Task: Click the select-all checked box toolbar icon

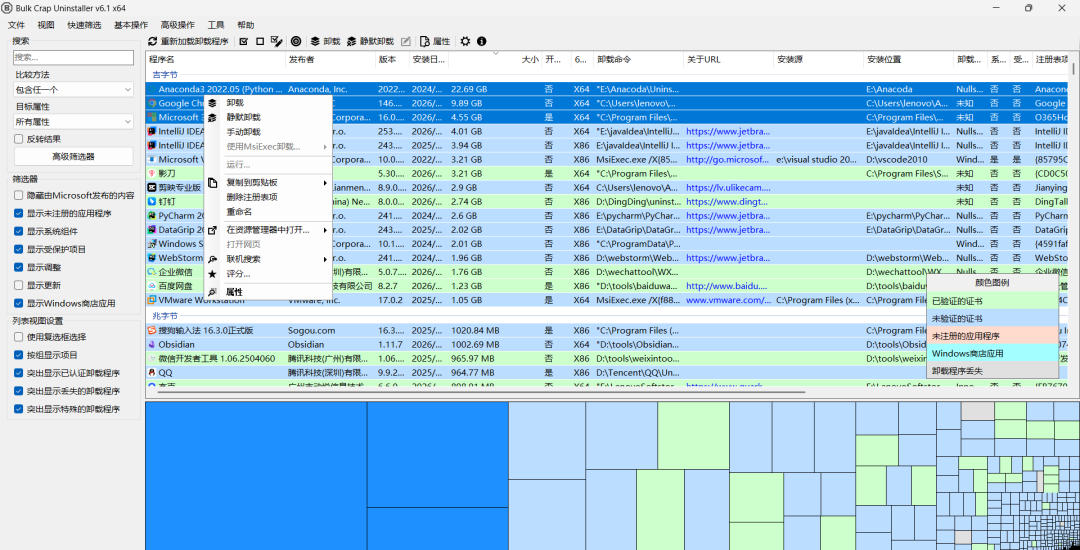Action: (x=244, y=41)
